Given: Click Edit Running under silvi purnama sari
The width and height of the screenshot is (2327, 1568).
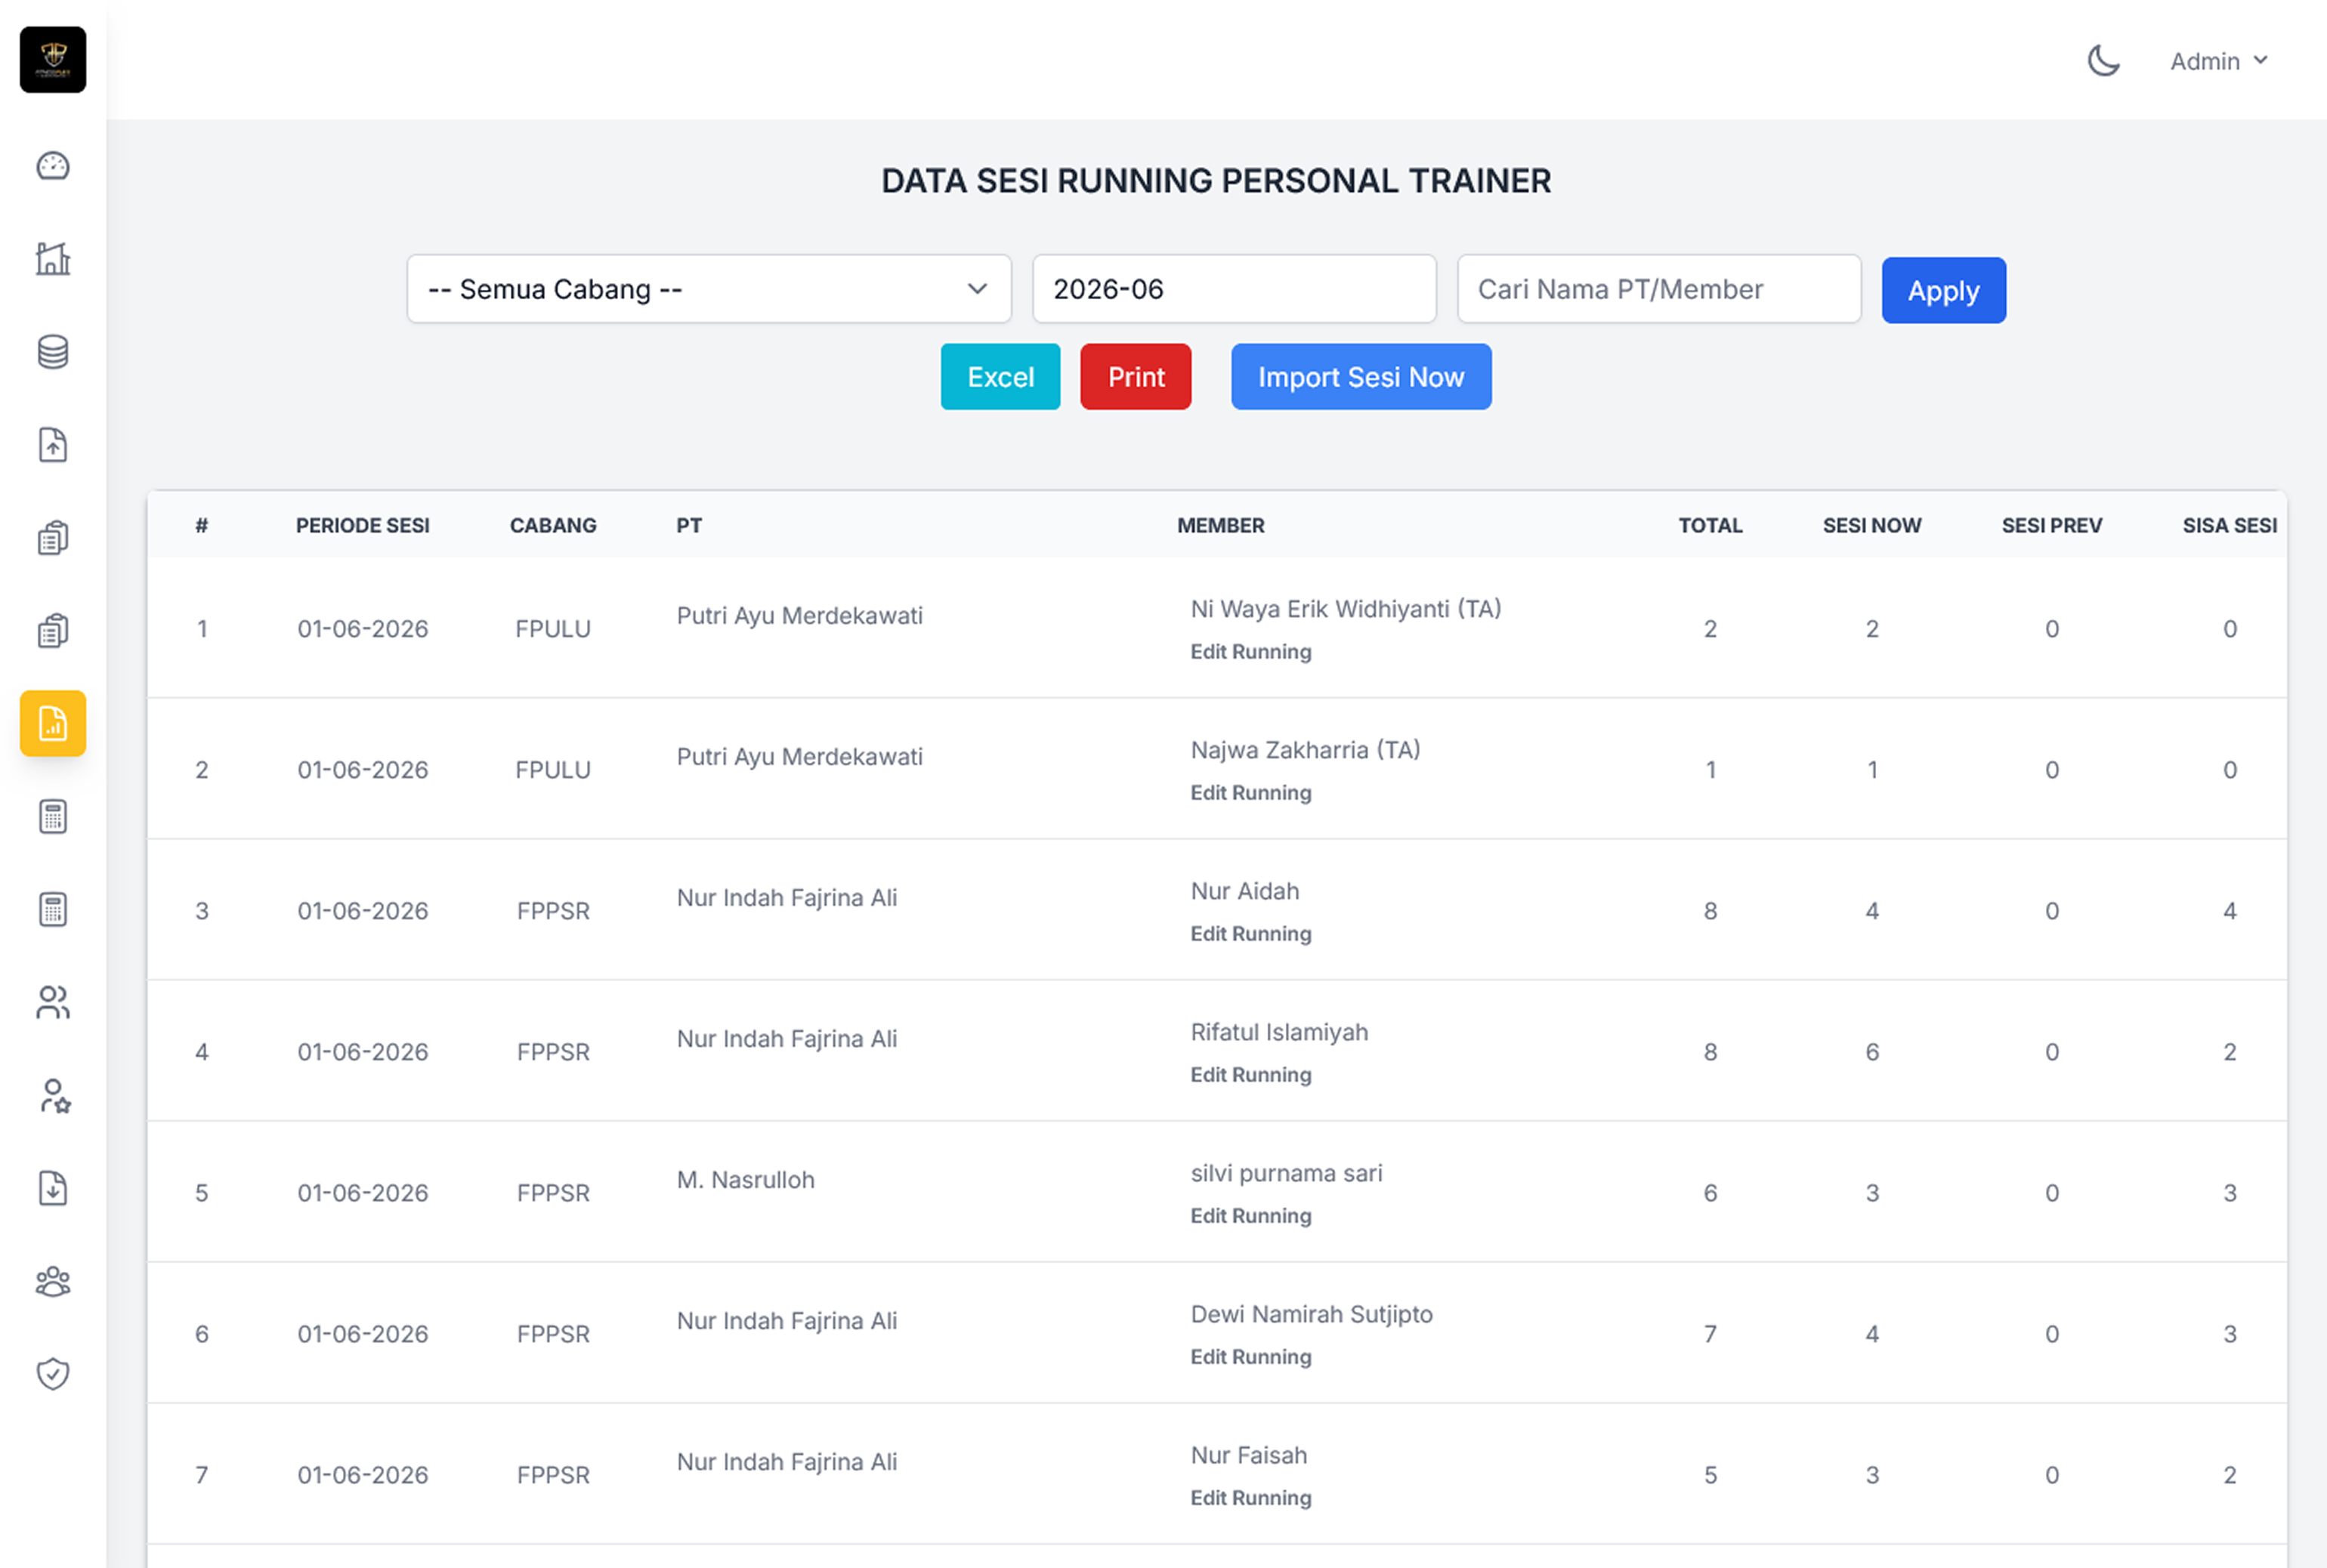Looking at the screenshot, I should point(1251,1216).
